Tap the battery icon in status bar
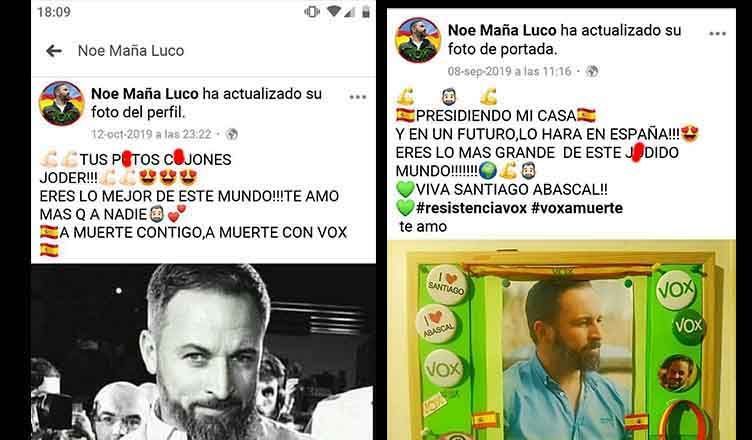Image resolution: width=752 pixels, height=440 pixels. 366,12
